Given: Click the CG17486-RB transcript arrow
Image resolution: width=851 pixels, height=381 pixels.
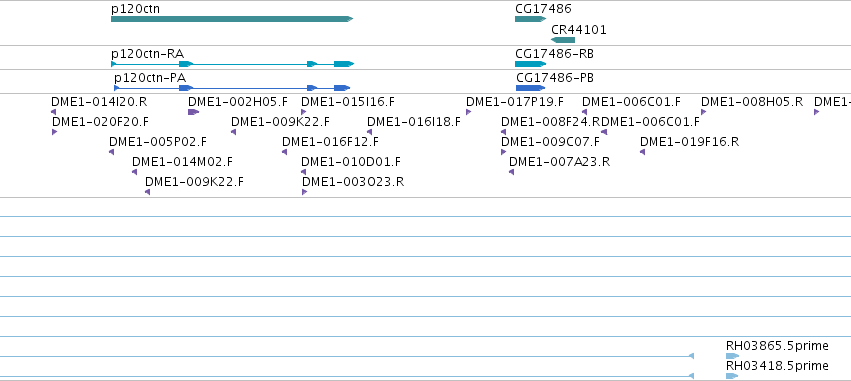Looking at the screenshot, I should tap(530, 64).
